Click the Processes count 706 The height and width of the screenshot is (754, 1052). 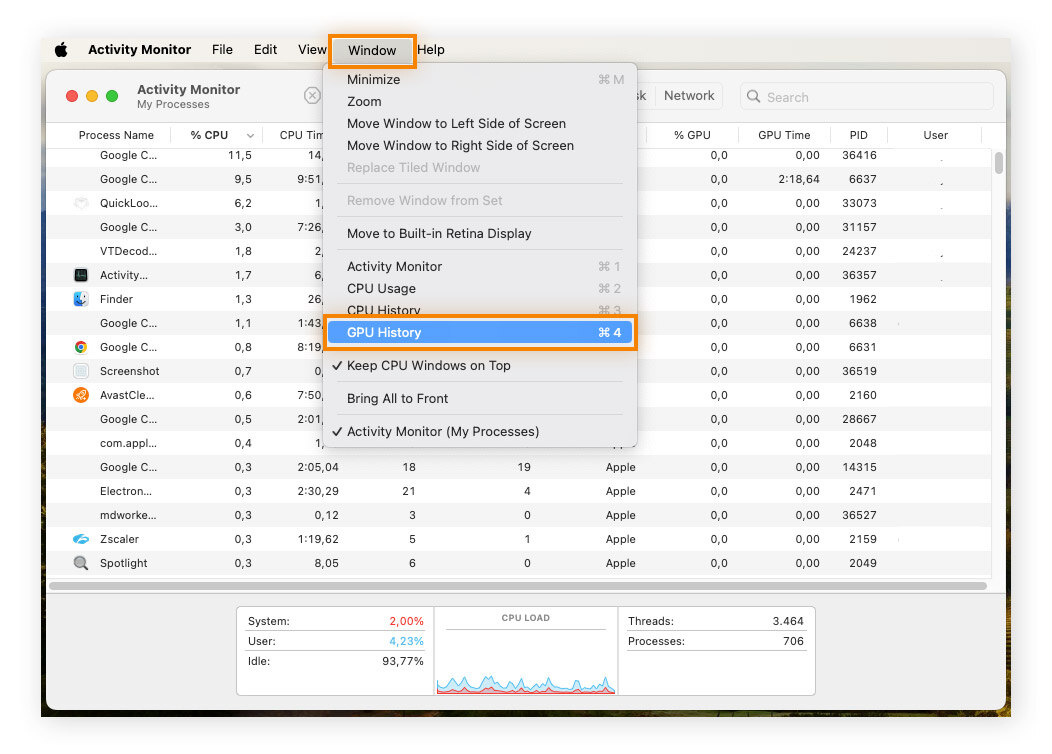tap(793, 641)
